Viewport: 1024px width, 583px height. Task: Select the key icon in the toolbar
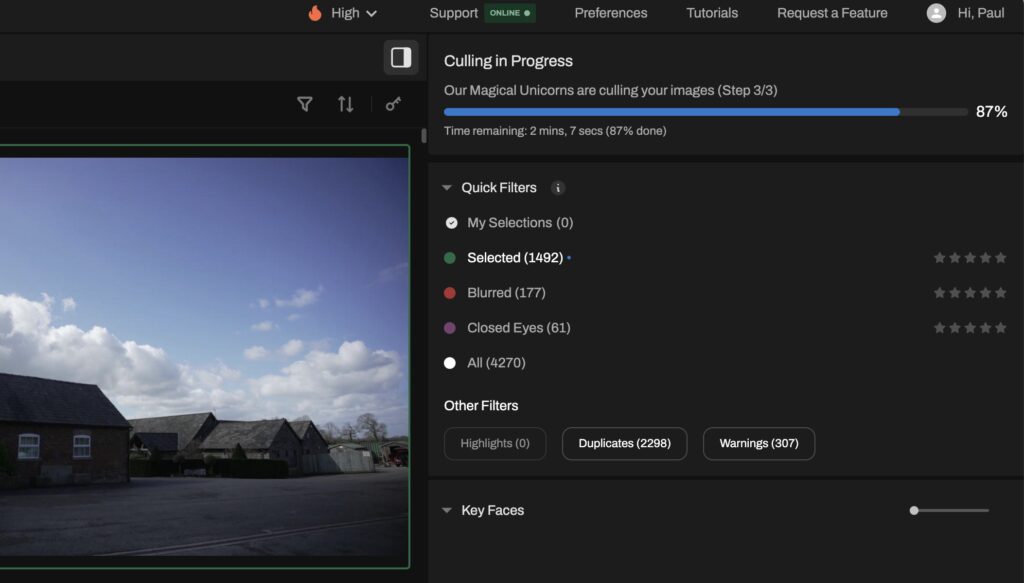coord(393,103)
